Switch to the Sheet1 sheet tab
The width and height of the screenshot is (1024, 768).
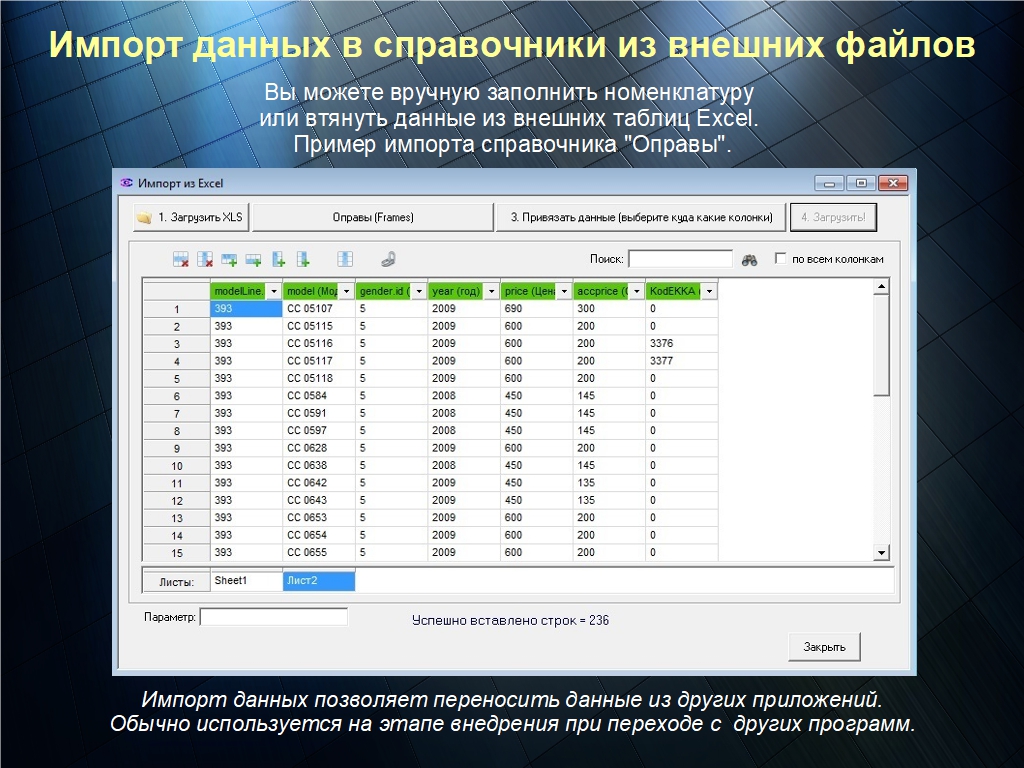[x=246, y=581]
